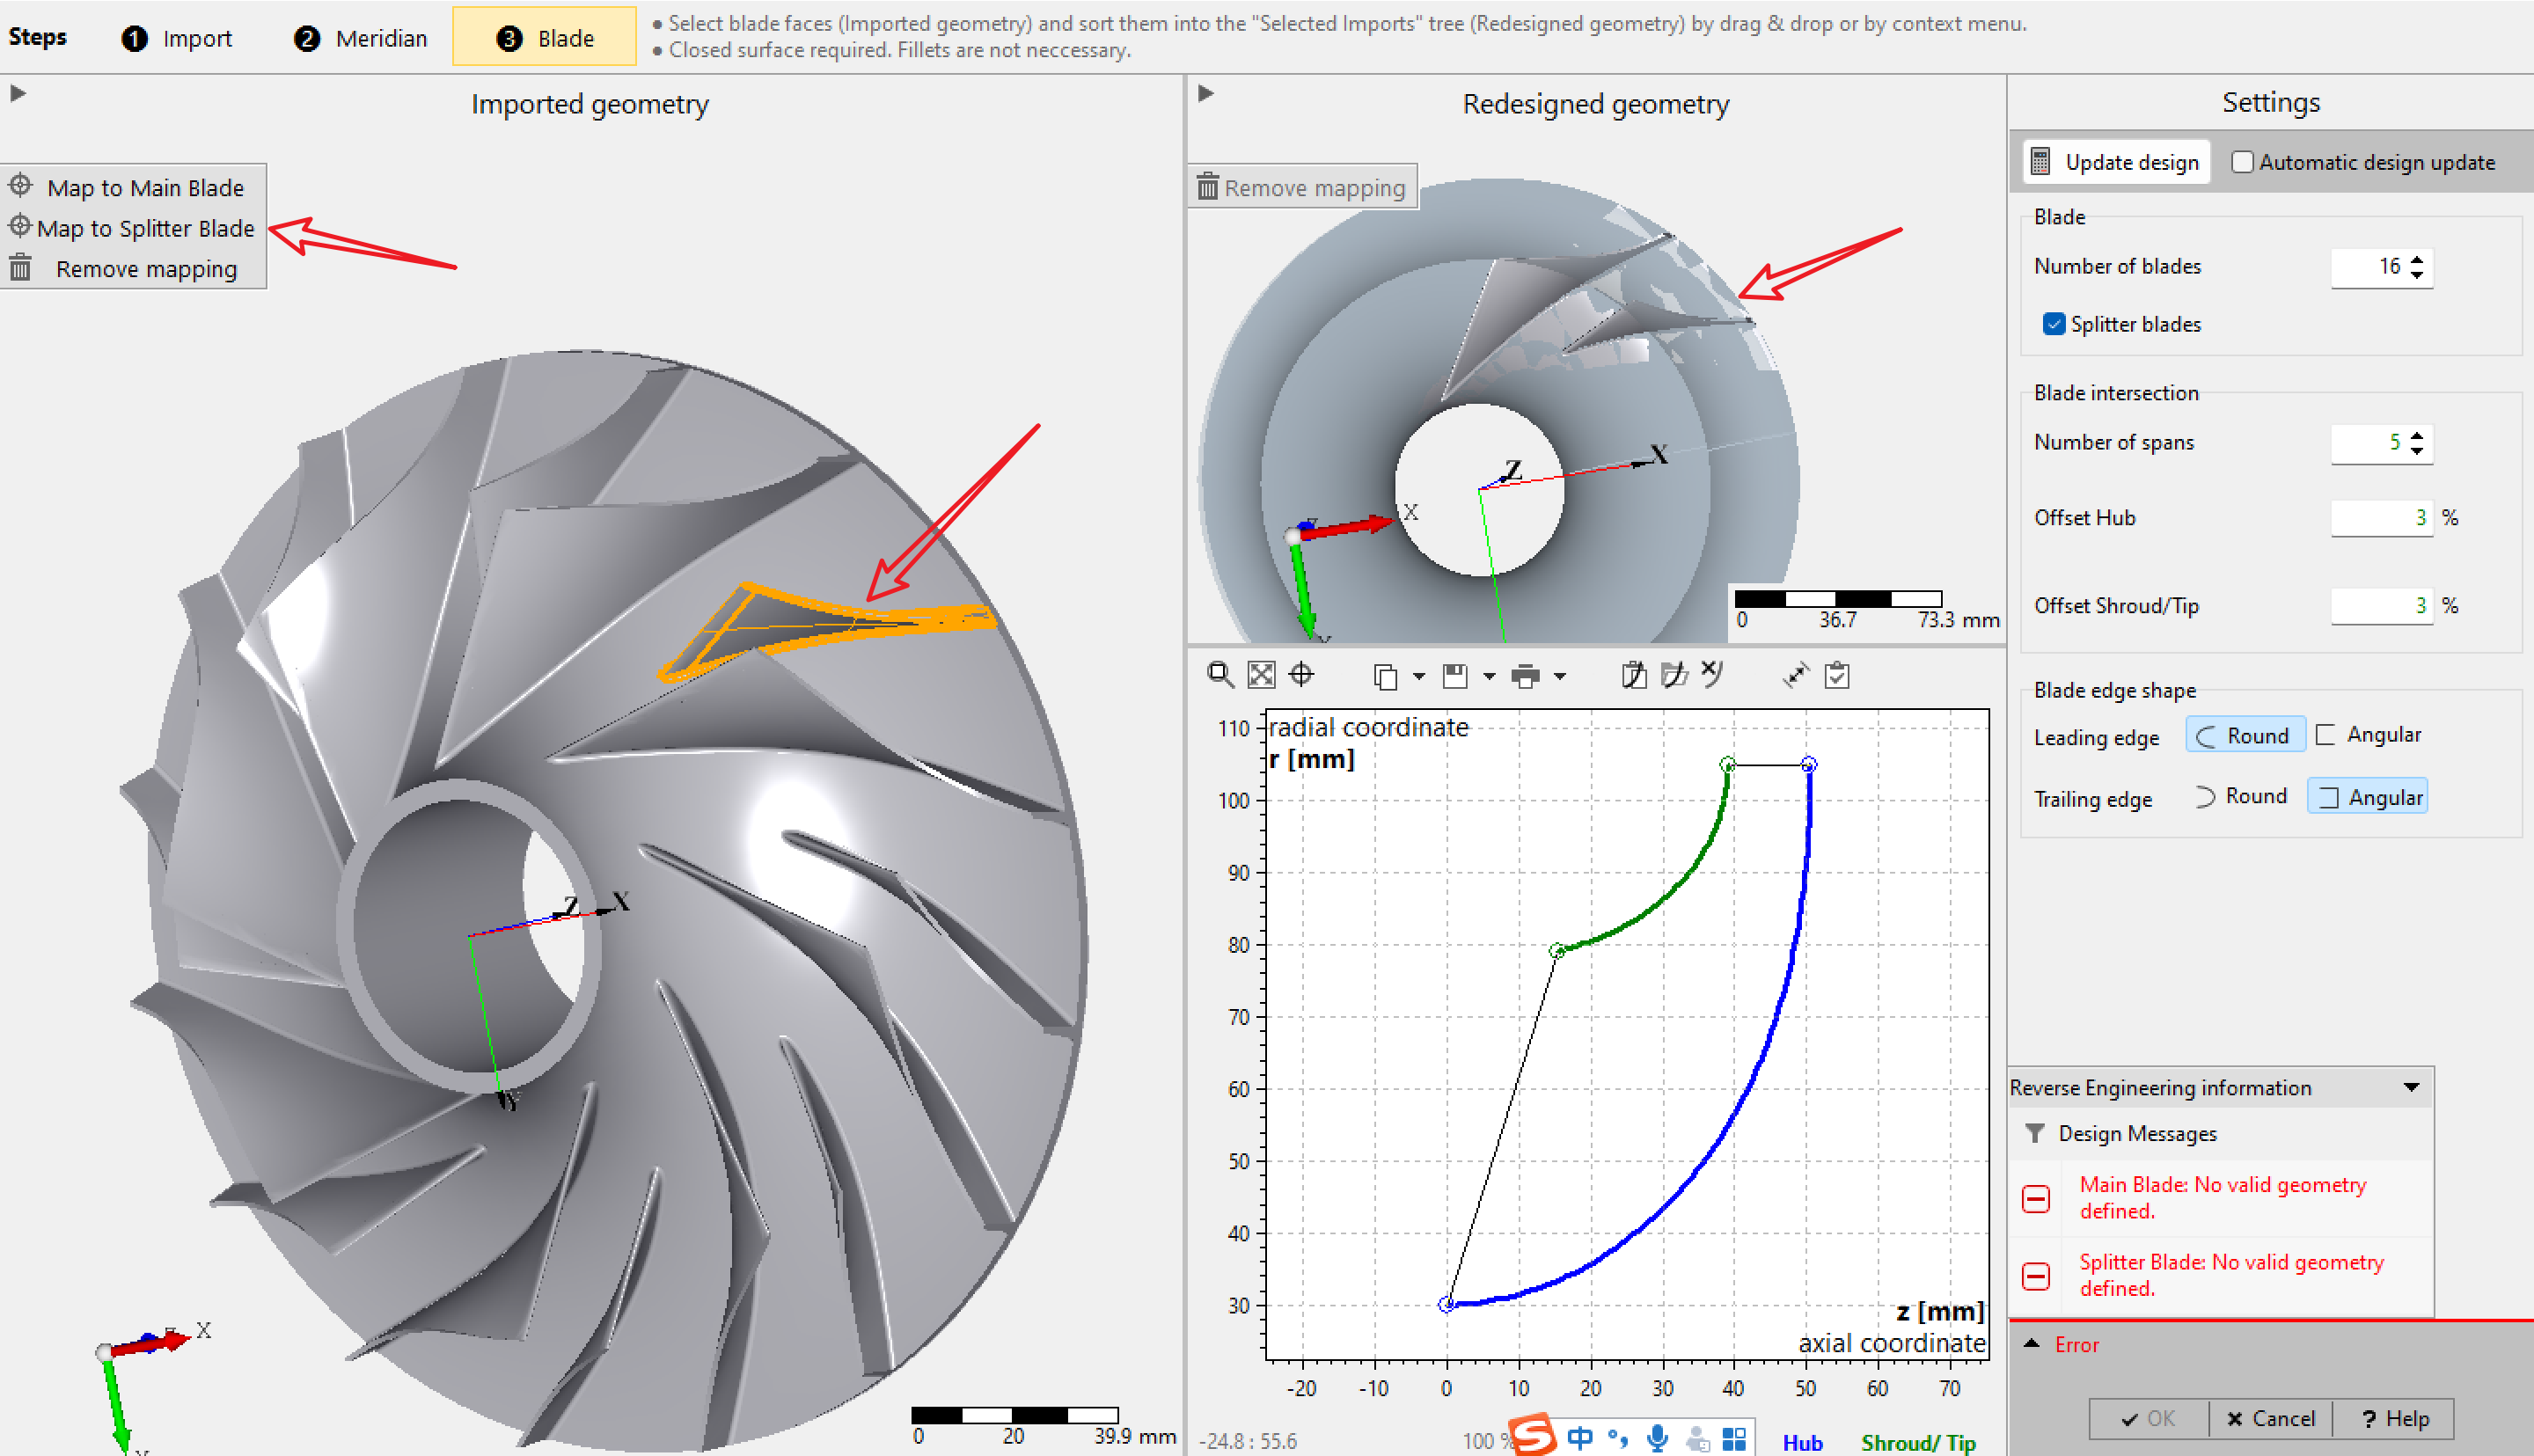Increase Number of blades stepper
This screenshot has height=1456, width=2534.
pos(2417,260)
